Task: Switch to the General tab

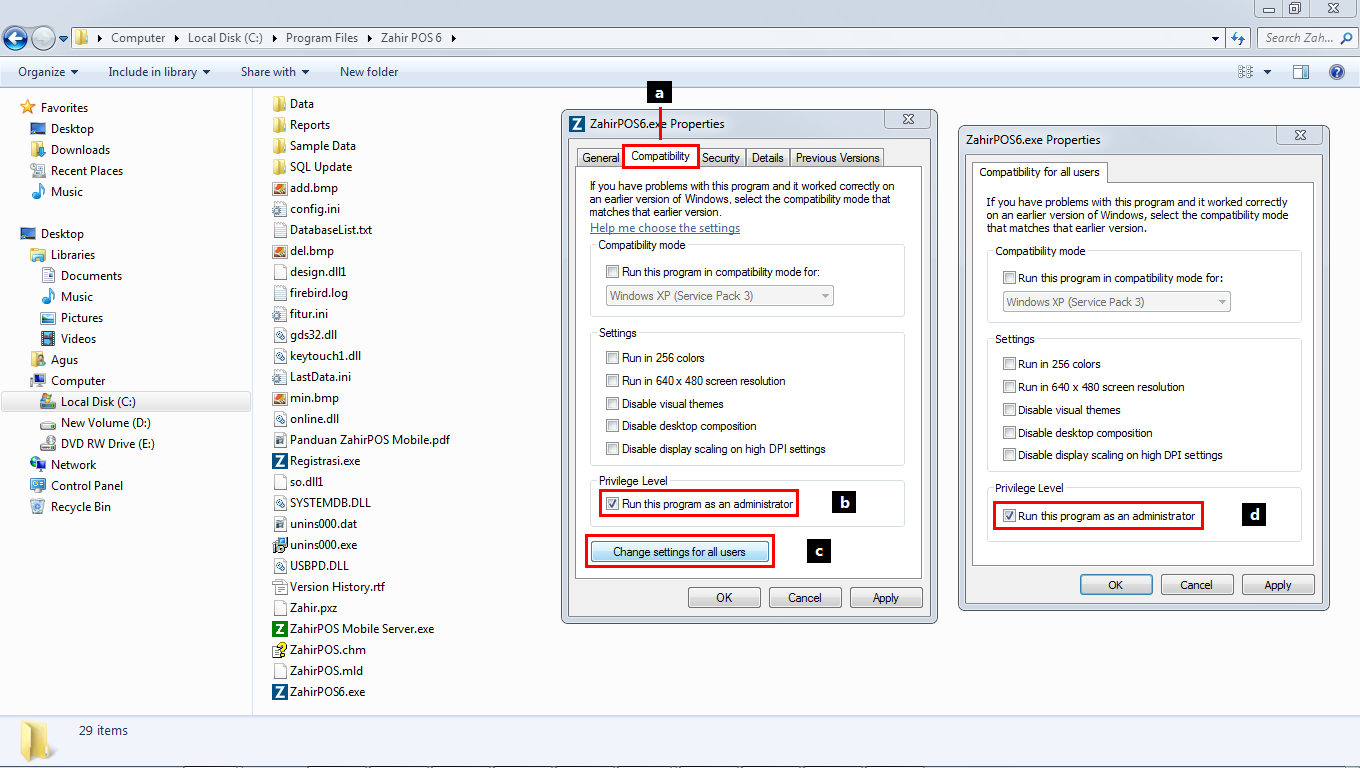Action: pyautogui.click(x=601, y=158)
